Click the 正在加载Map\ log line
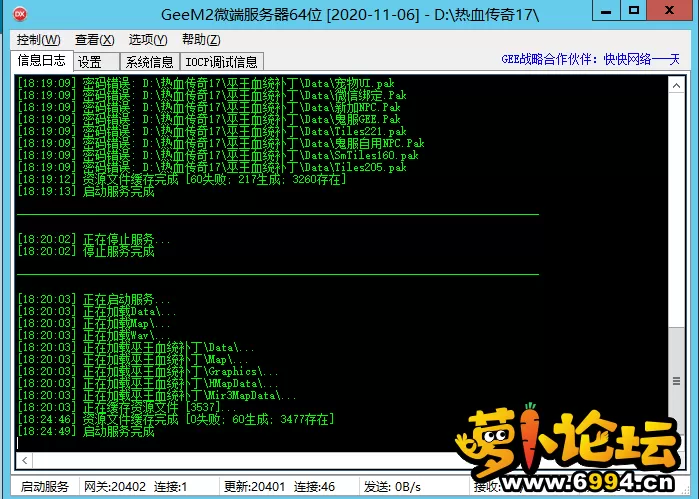699x499 pixels. pyautogui.click(x=94, y=323)
